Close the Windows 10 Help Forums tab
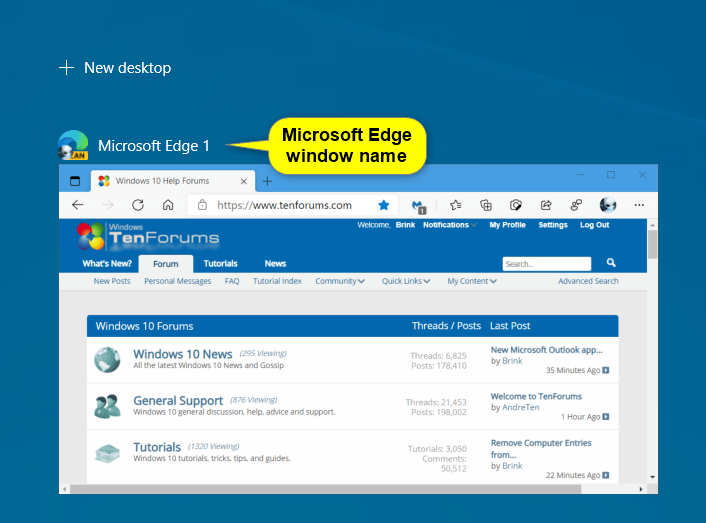 click(x=244, y=181)
